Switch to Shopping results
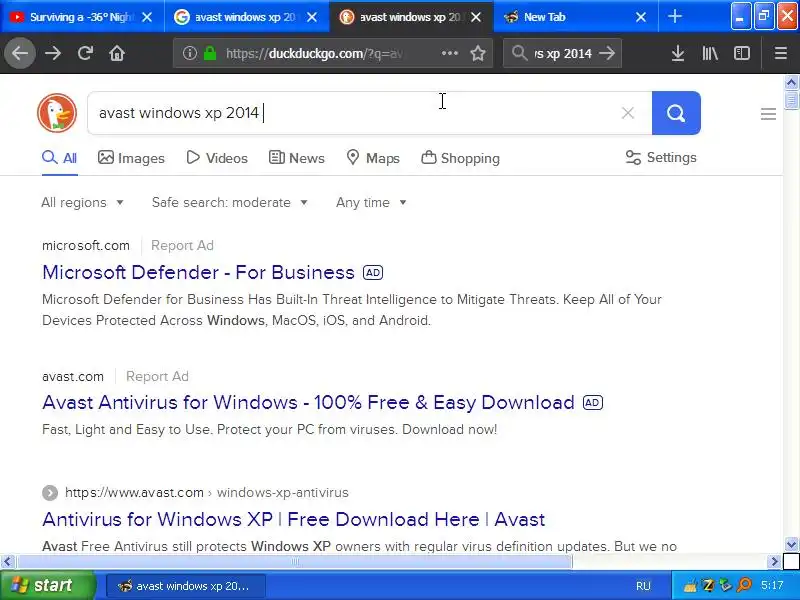Screen dimensions: 800x600 tap(460, 158)
